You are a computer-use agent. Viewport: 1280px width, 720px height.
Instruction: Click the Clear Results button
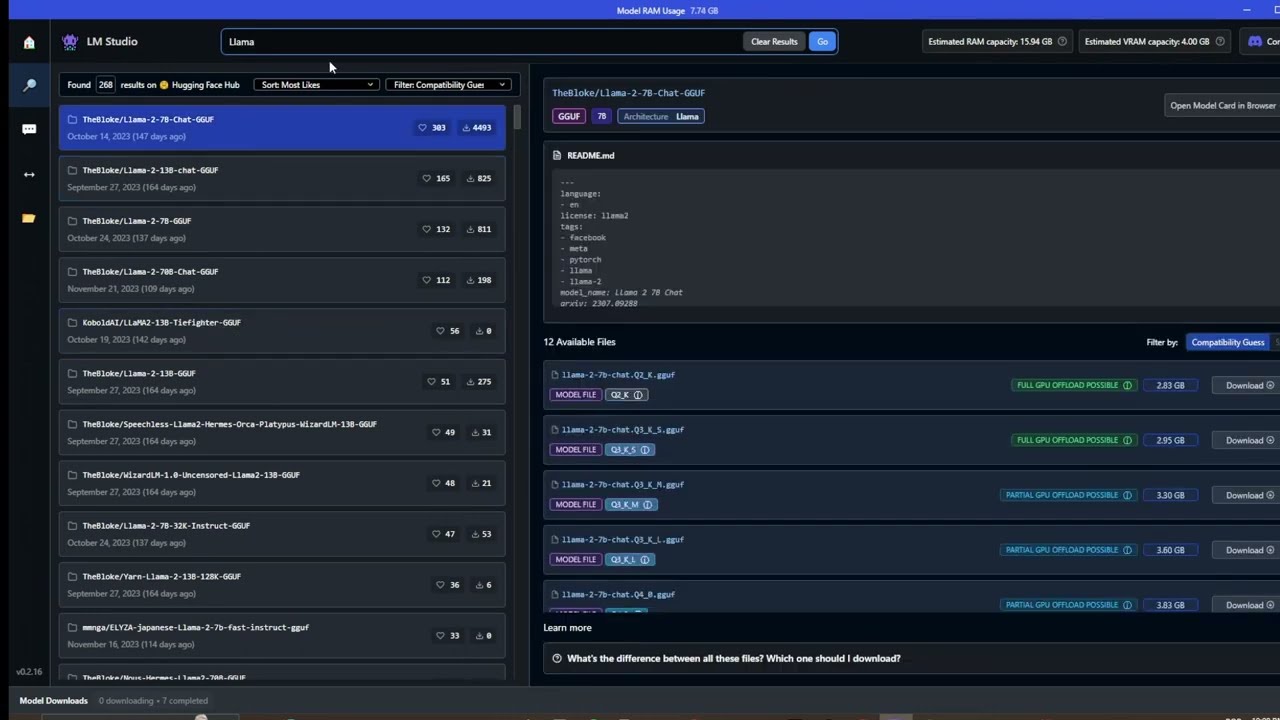[774, 42]
